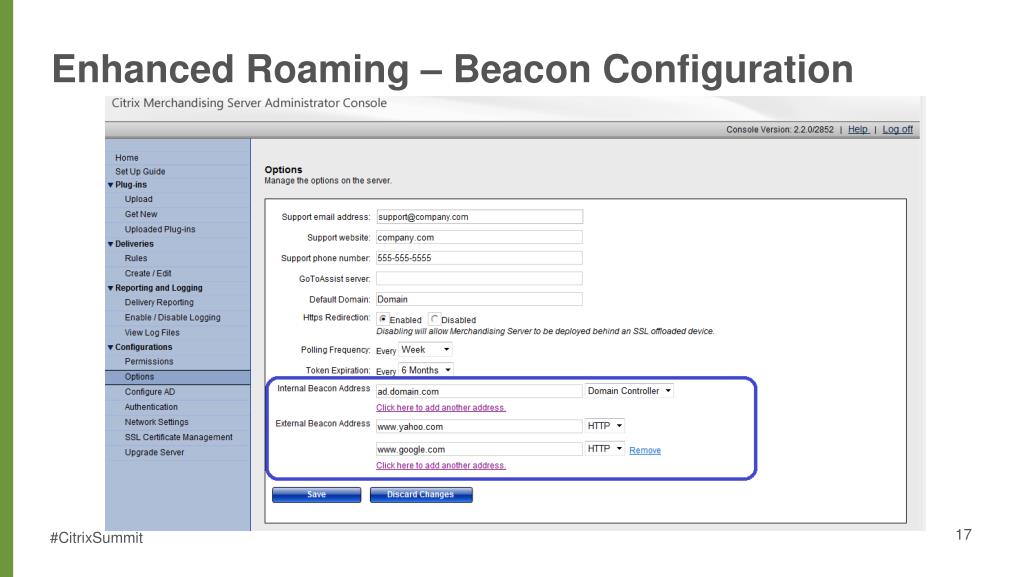Focus the Support website field
The image size is (1023, 577).
pos(480,238)
